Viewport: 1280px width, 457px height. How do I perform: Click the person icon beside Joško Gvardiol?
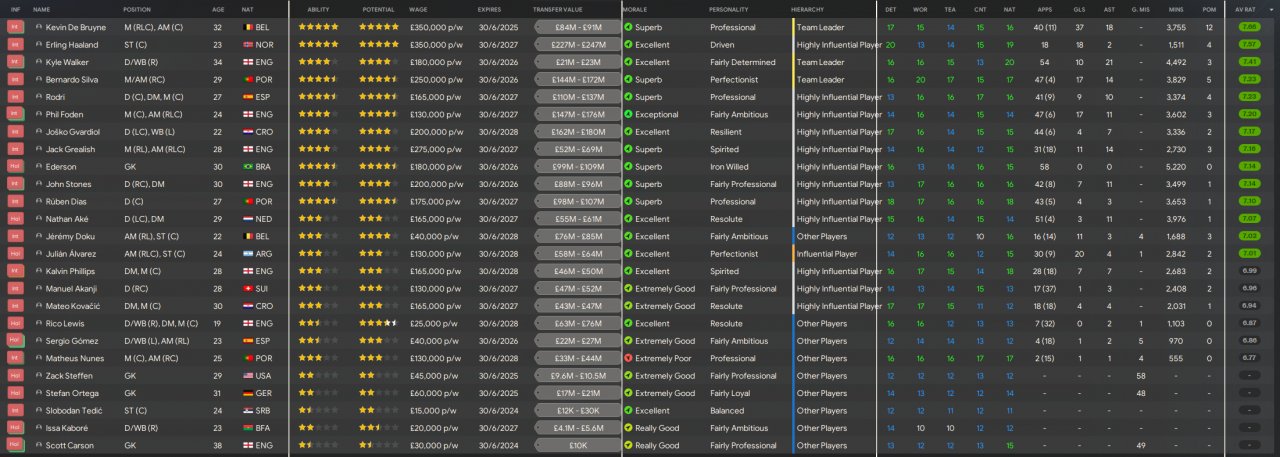38,132
